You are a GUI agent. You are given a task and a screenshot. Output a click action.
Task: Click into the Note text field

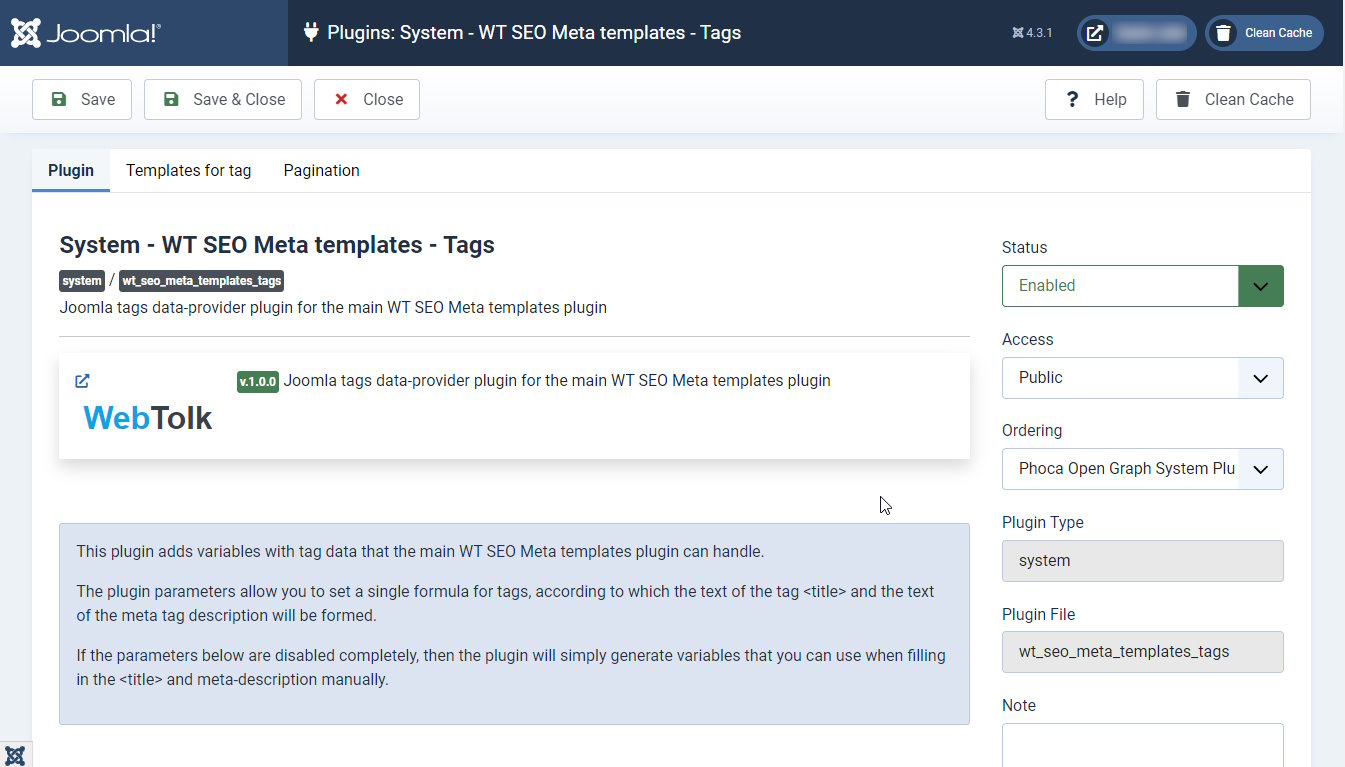(1142, 745)
